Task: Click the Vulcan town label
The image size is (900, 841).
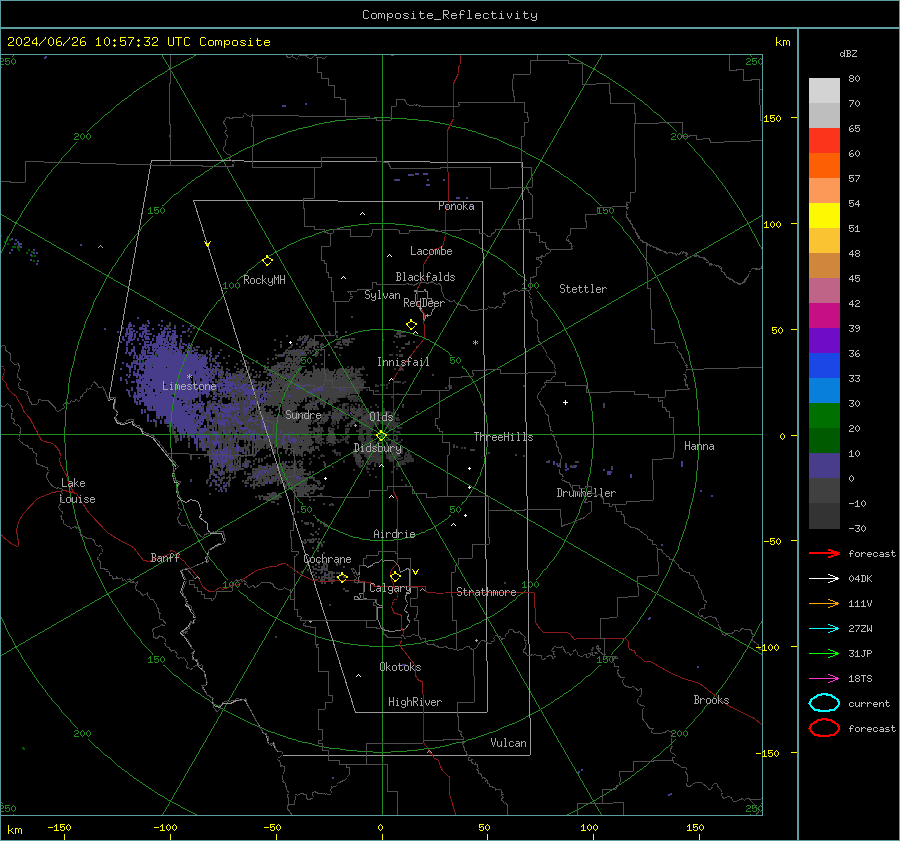Action: point(508,743)
